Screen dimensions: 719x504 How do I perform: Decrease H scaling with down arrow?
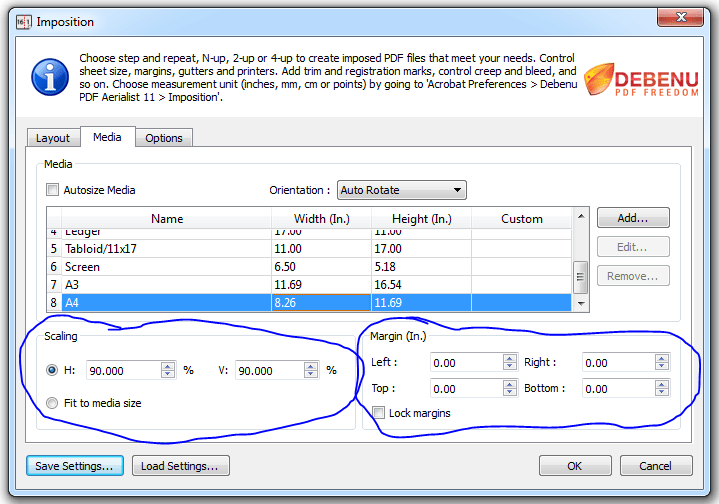point(168,374)
